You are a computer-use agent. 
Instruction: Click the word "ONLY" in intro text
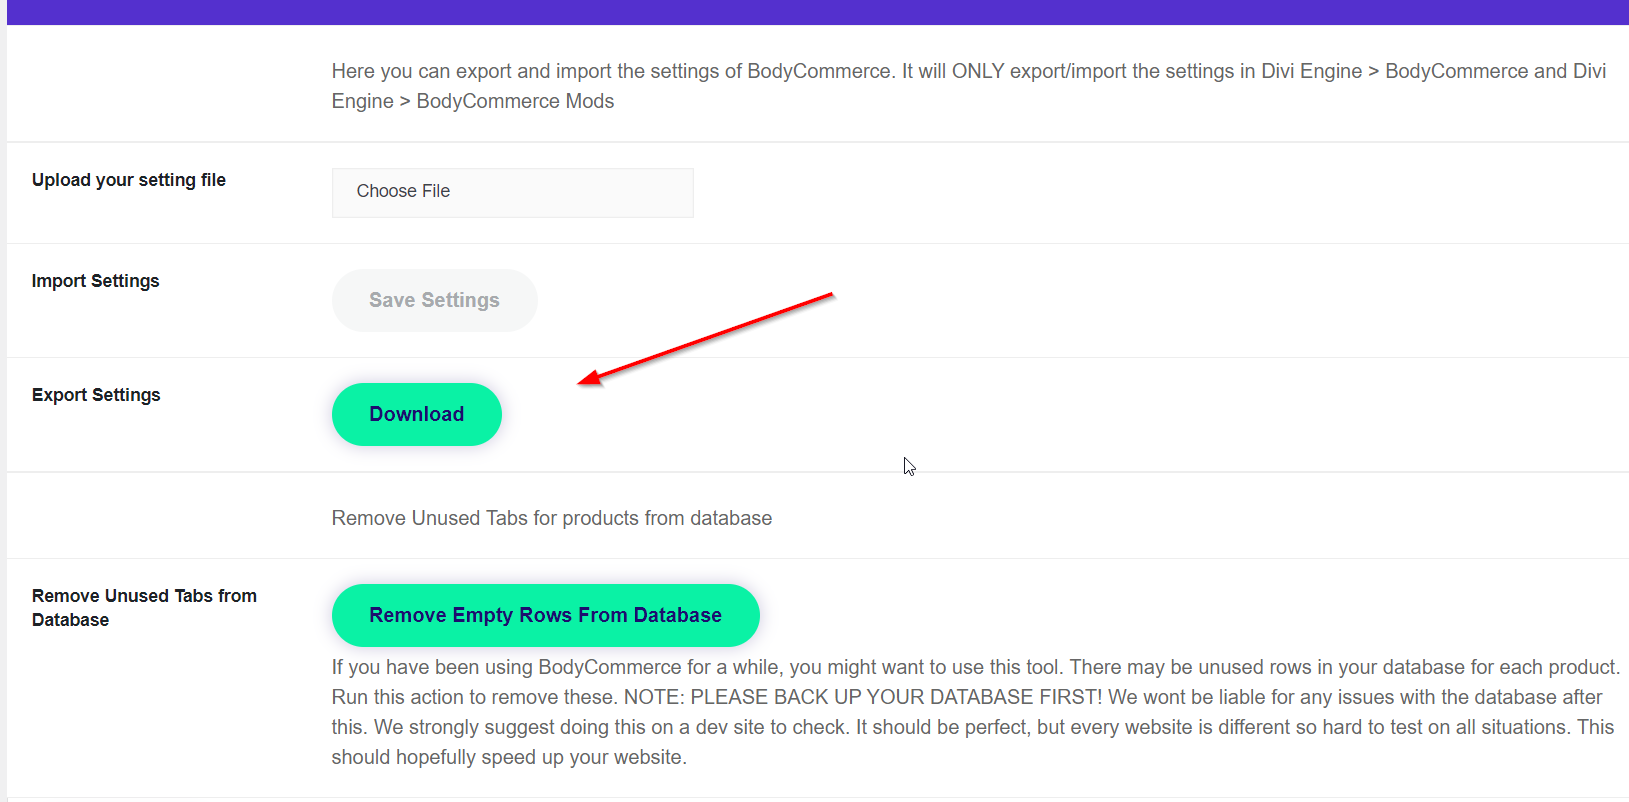(977, 71)
